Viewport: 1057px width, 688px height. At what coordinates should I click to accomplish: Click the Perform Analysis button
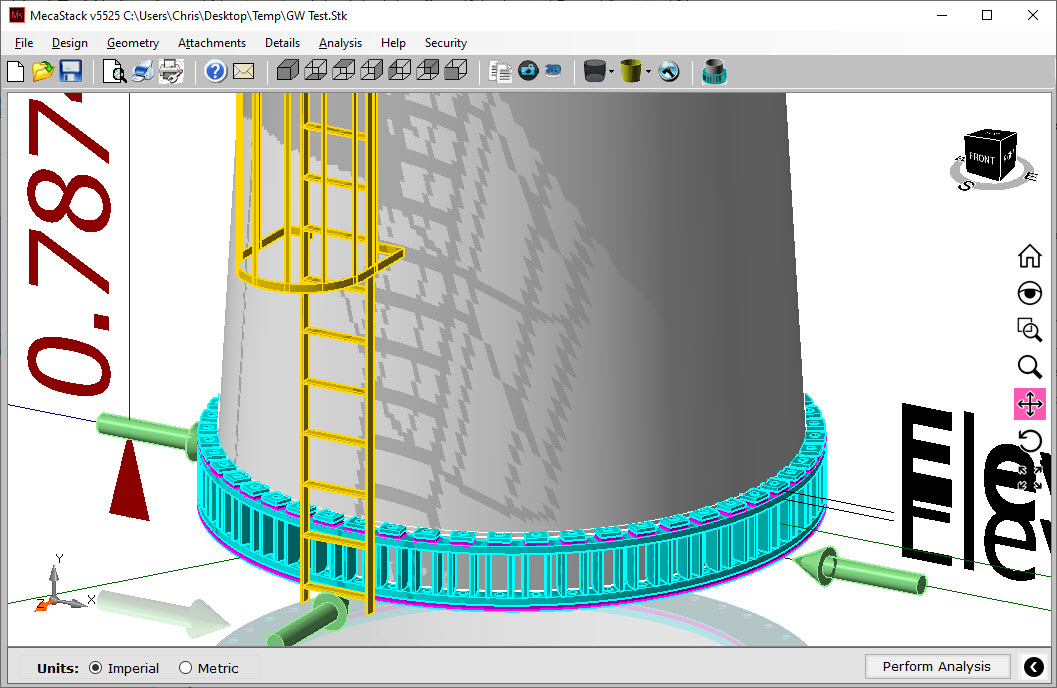pyautogui.click(x=937, y=666)
